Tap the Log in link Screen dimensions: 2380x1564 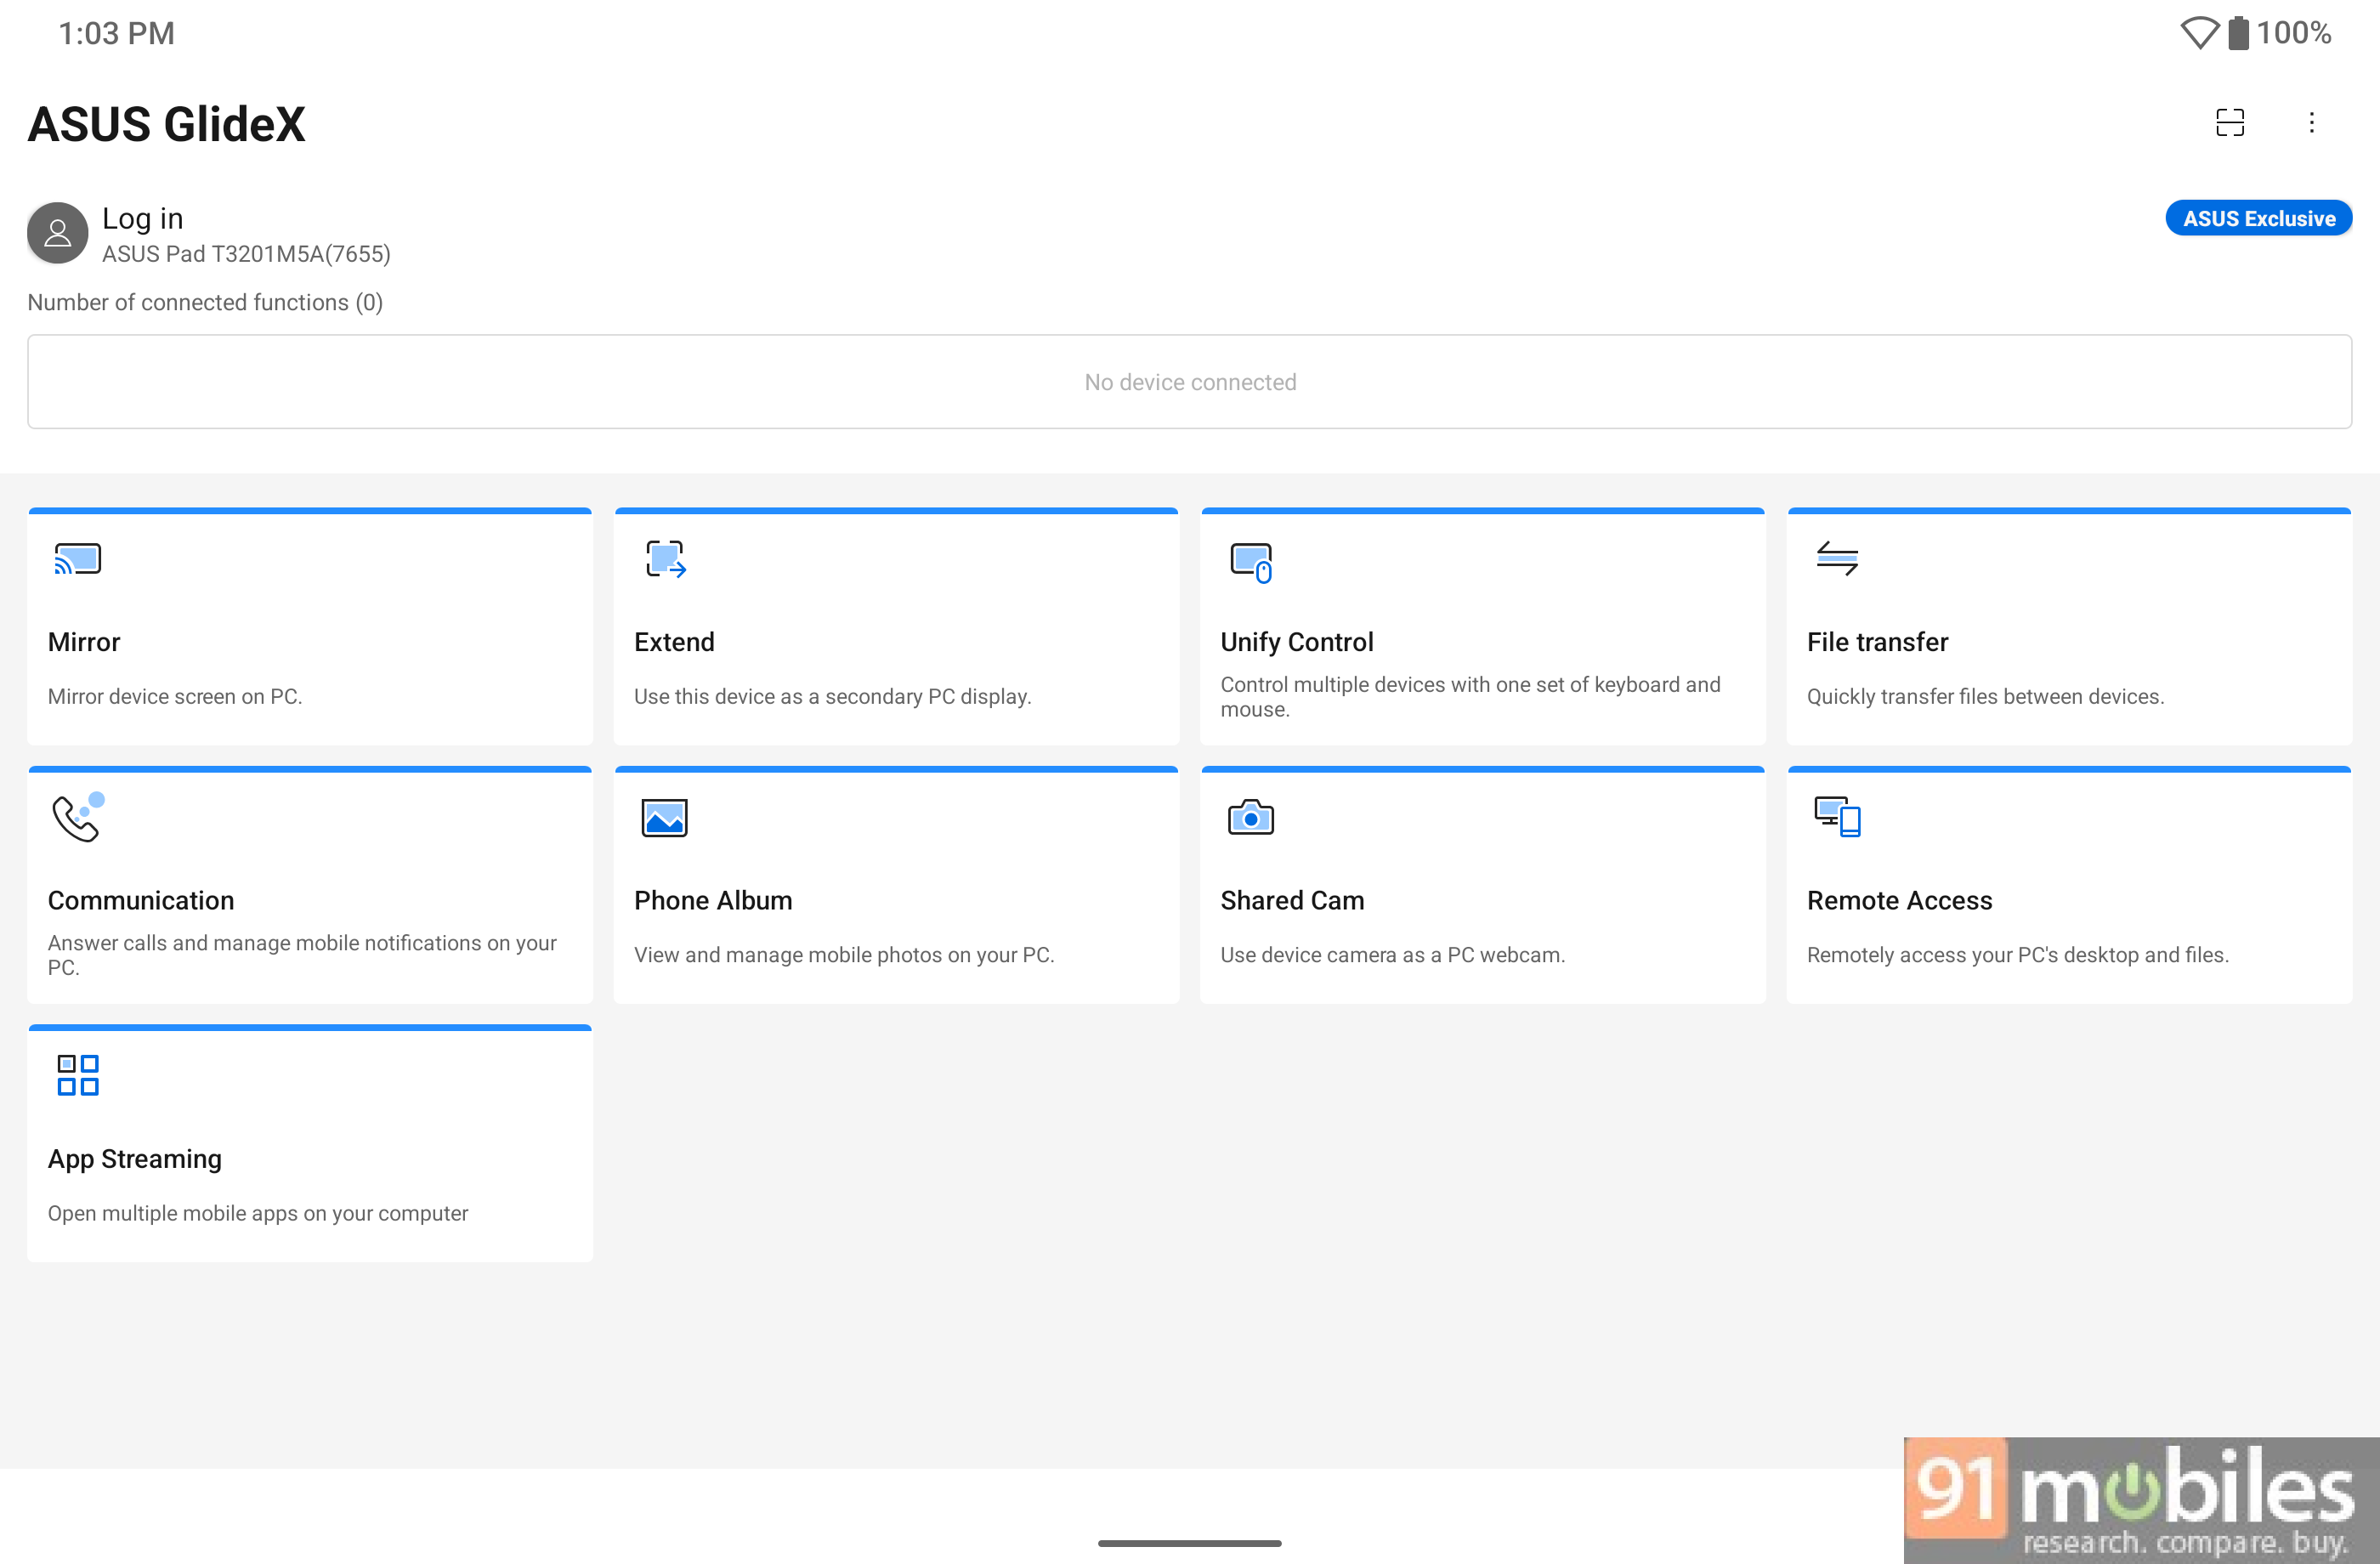tap(143, 218)
